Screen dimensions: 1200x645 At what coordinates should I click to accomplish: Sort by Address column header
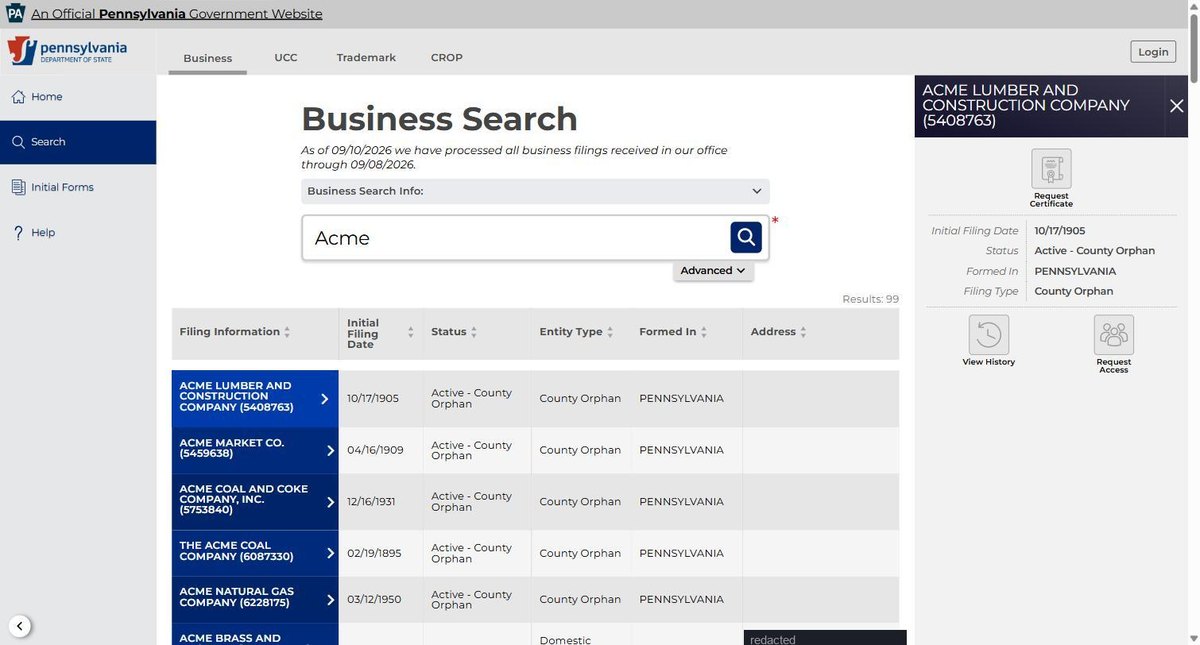pos(779,332)
